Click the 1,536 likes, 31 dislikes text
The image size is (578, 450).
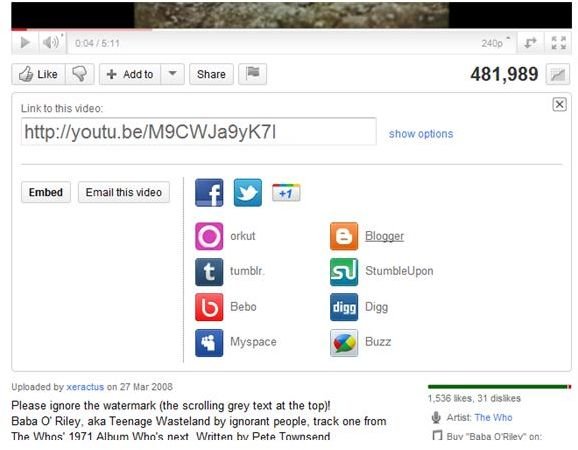[474, 398]
